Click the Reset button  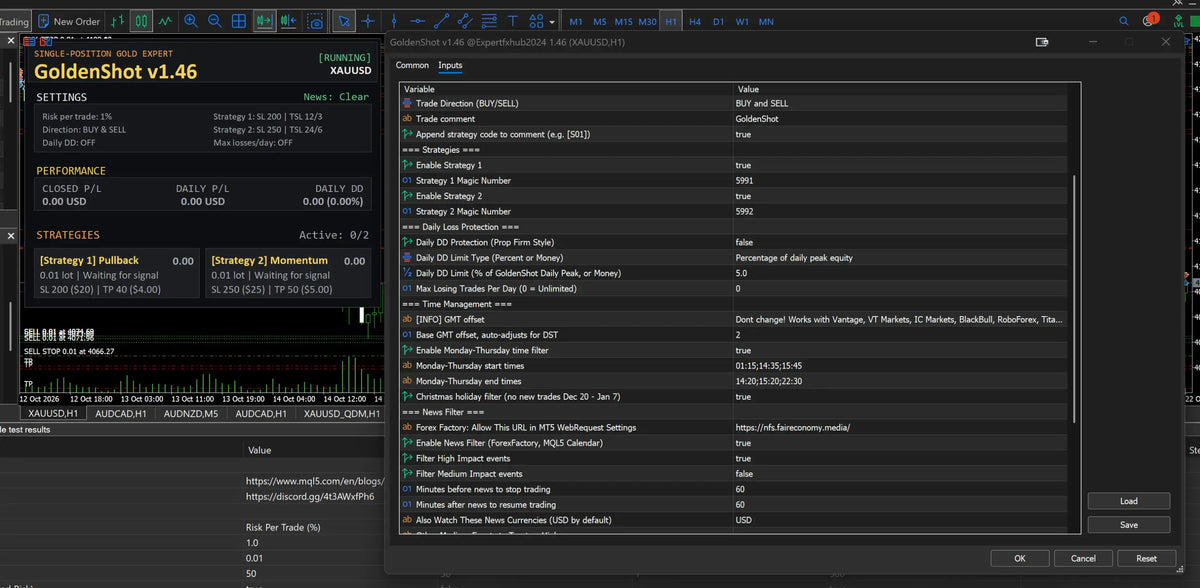point(1147,558)
